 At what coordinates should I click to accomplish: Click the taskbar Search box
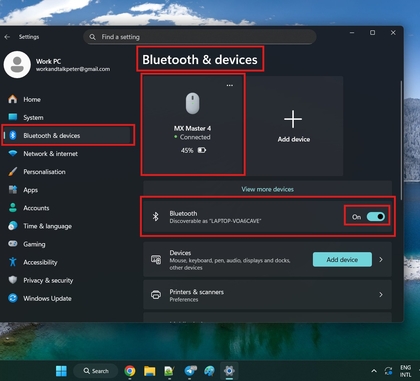click(x=96, y=371)
